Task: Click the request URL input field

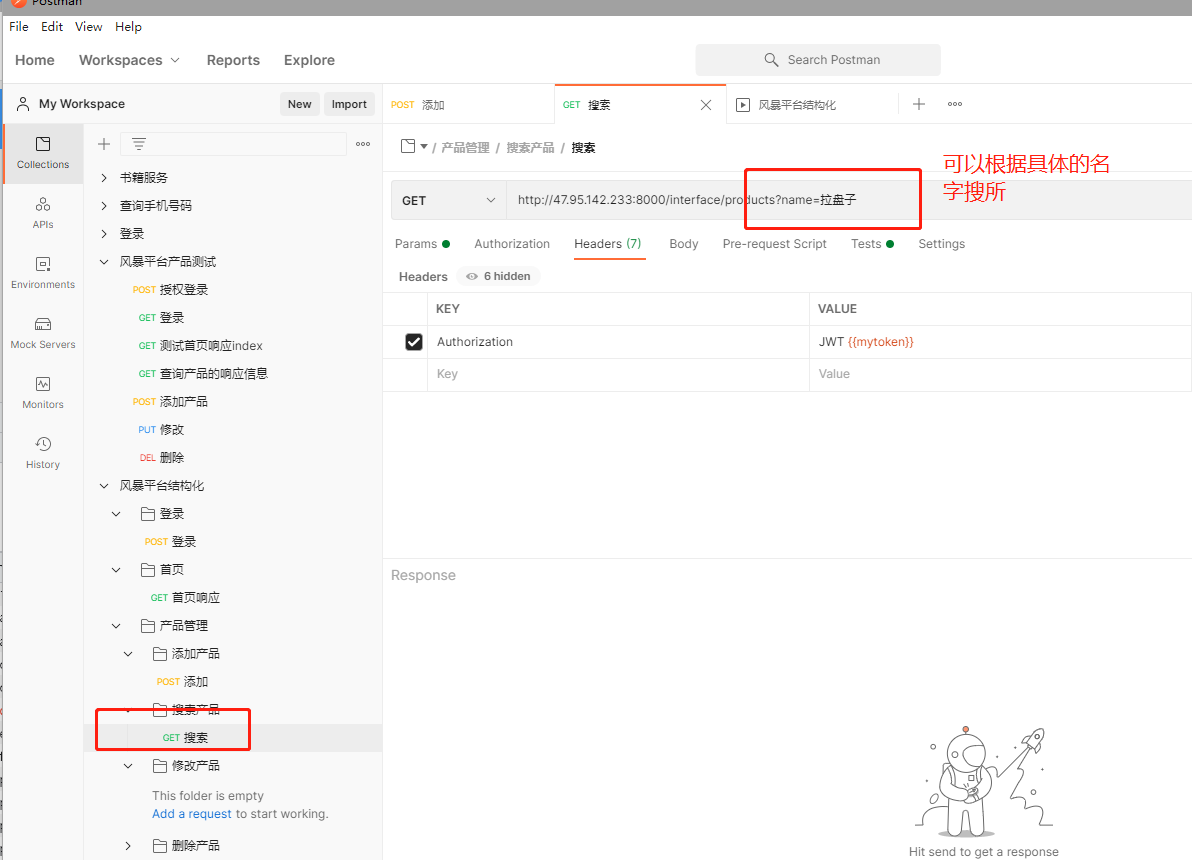Action: (x=849, y=201)
